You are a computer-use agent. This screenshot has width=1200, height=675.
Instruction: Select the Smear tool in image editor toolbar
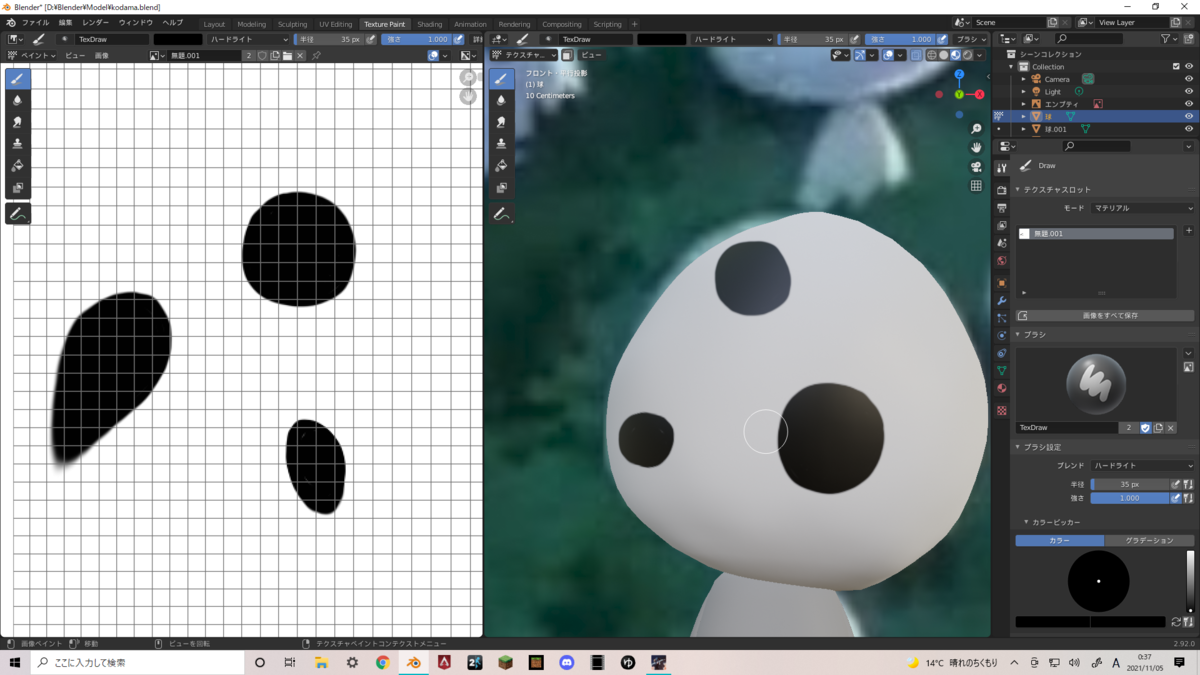(x=18, y=122)
